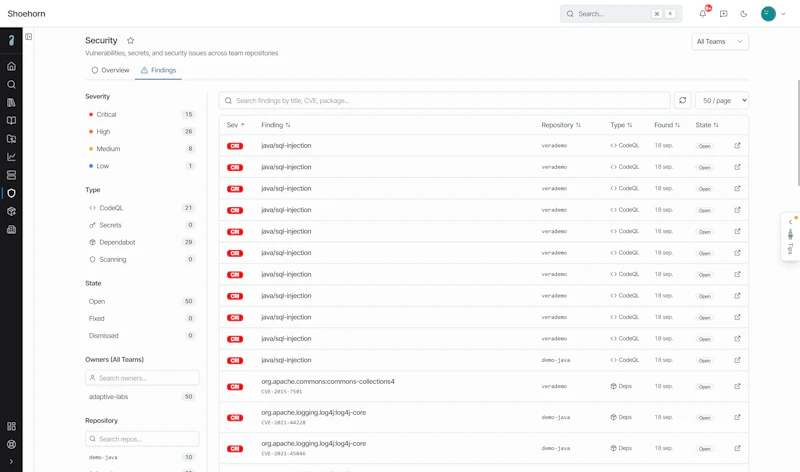The image size is (800, 472).
Task: Filter by Dismissed state
Action: pyautogui.click(x=141, y=336)
